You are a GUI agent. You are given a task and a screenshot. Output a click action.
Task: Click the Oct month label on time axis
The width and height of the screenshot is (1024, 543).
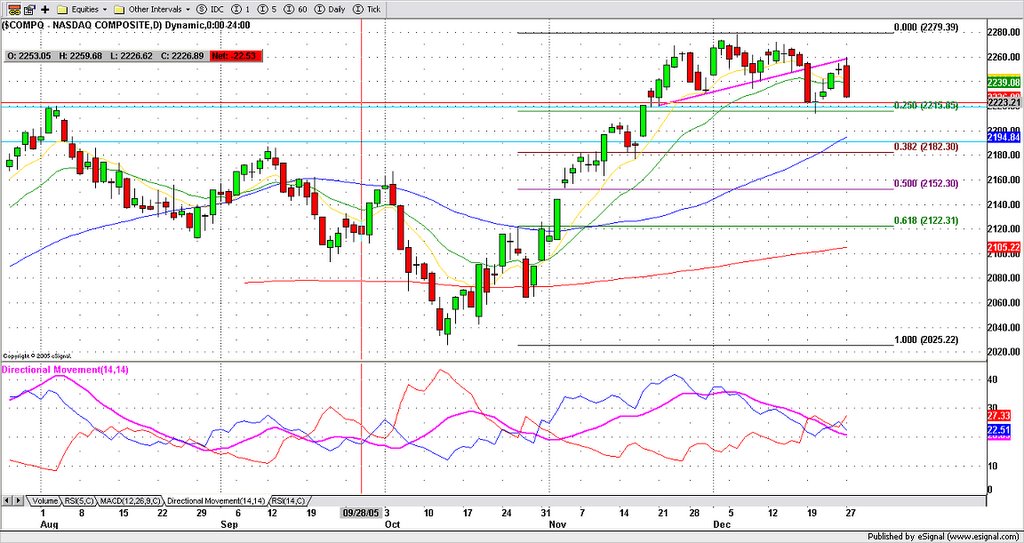coord(392,524)
